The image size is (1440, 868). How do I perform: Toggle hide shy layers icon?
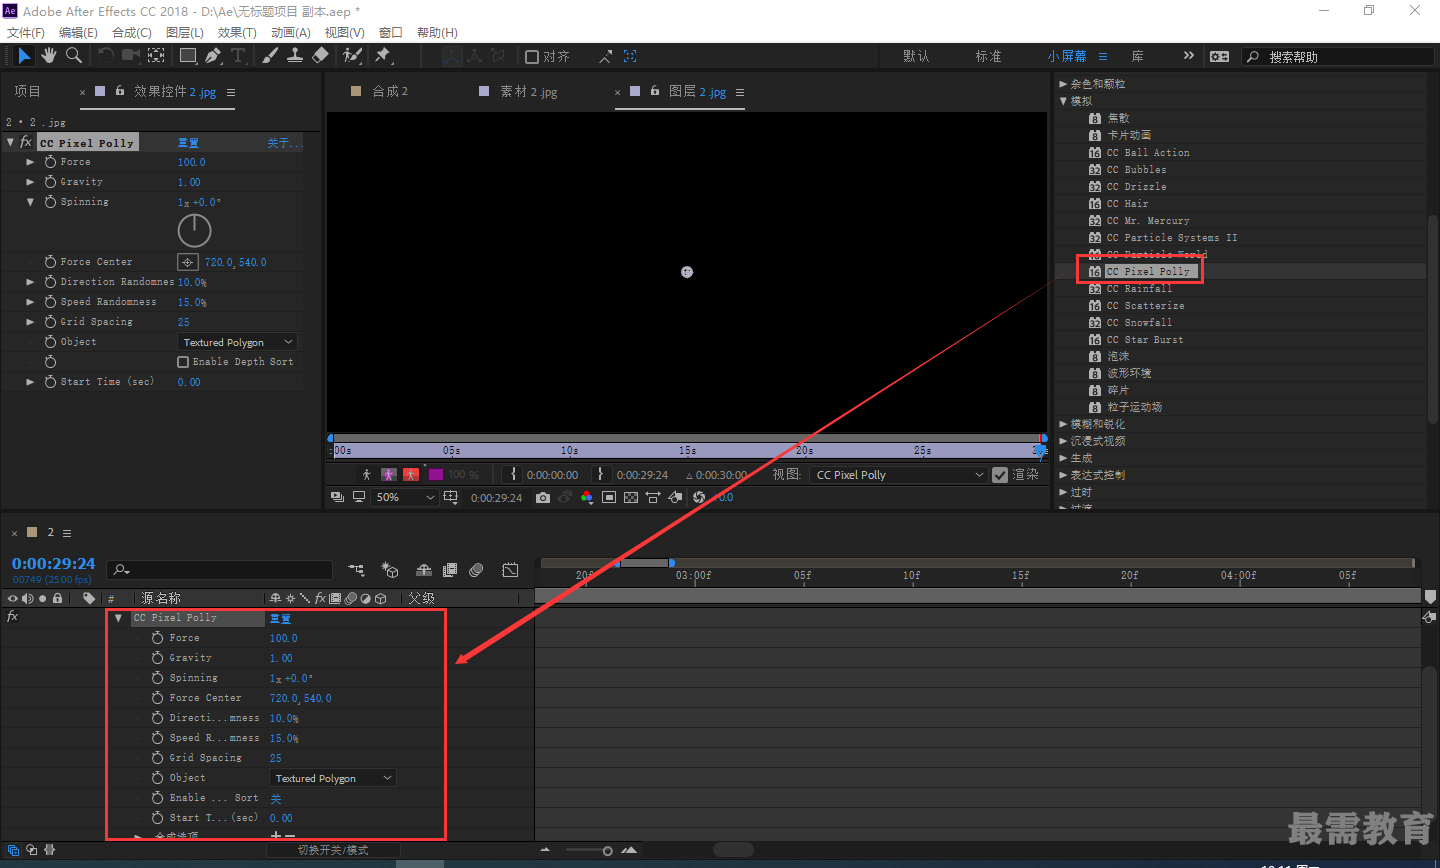pyautogui.click(x=424, y=570)
